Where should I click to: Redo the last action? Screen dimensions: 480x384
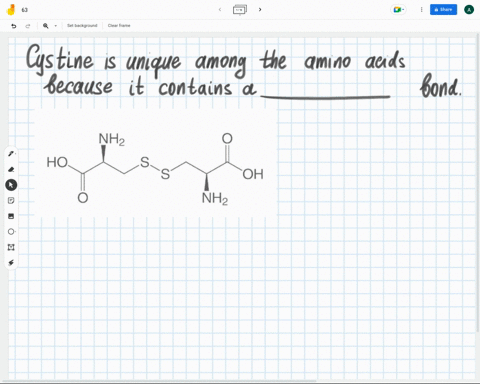click(x=28, y=26)
